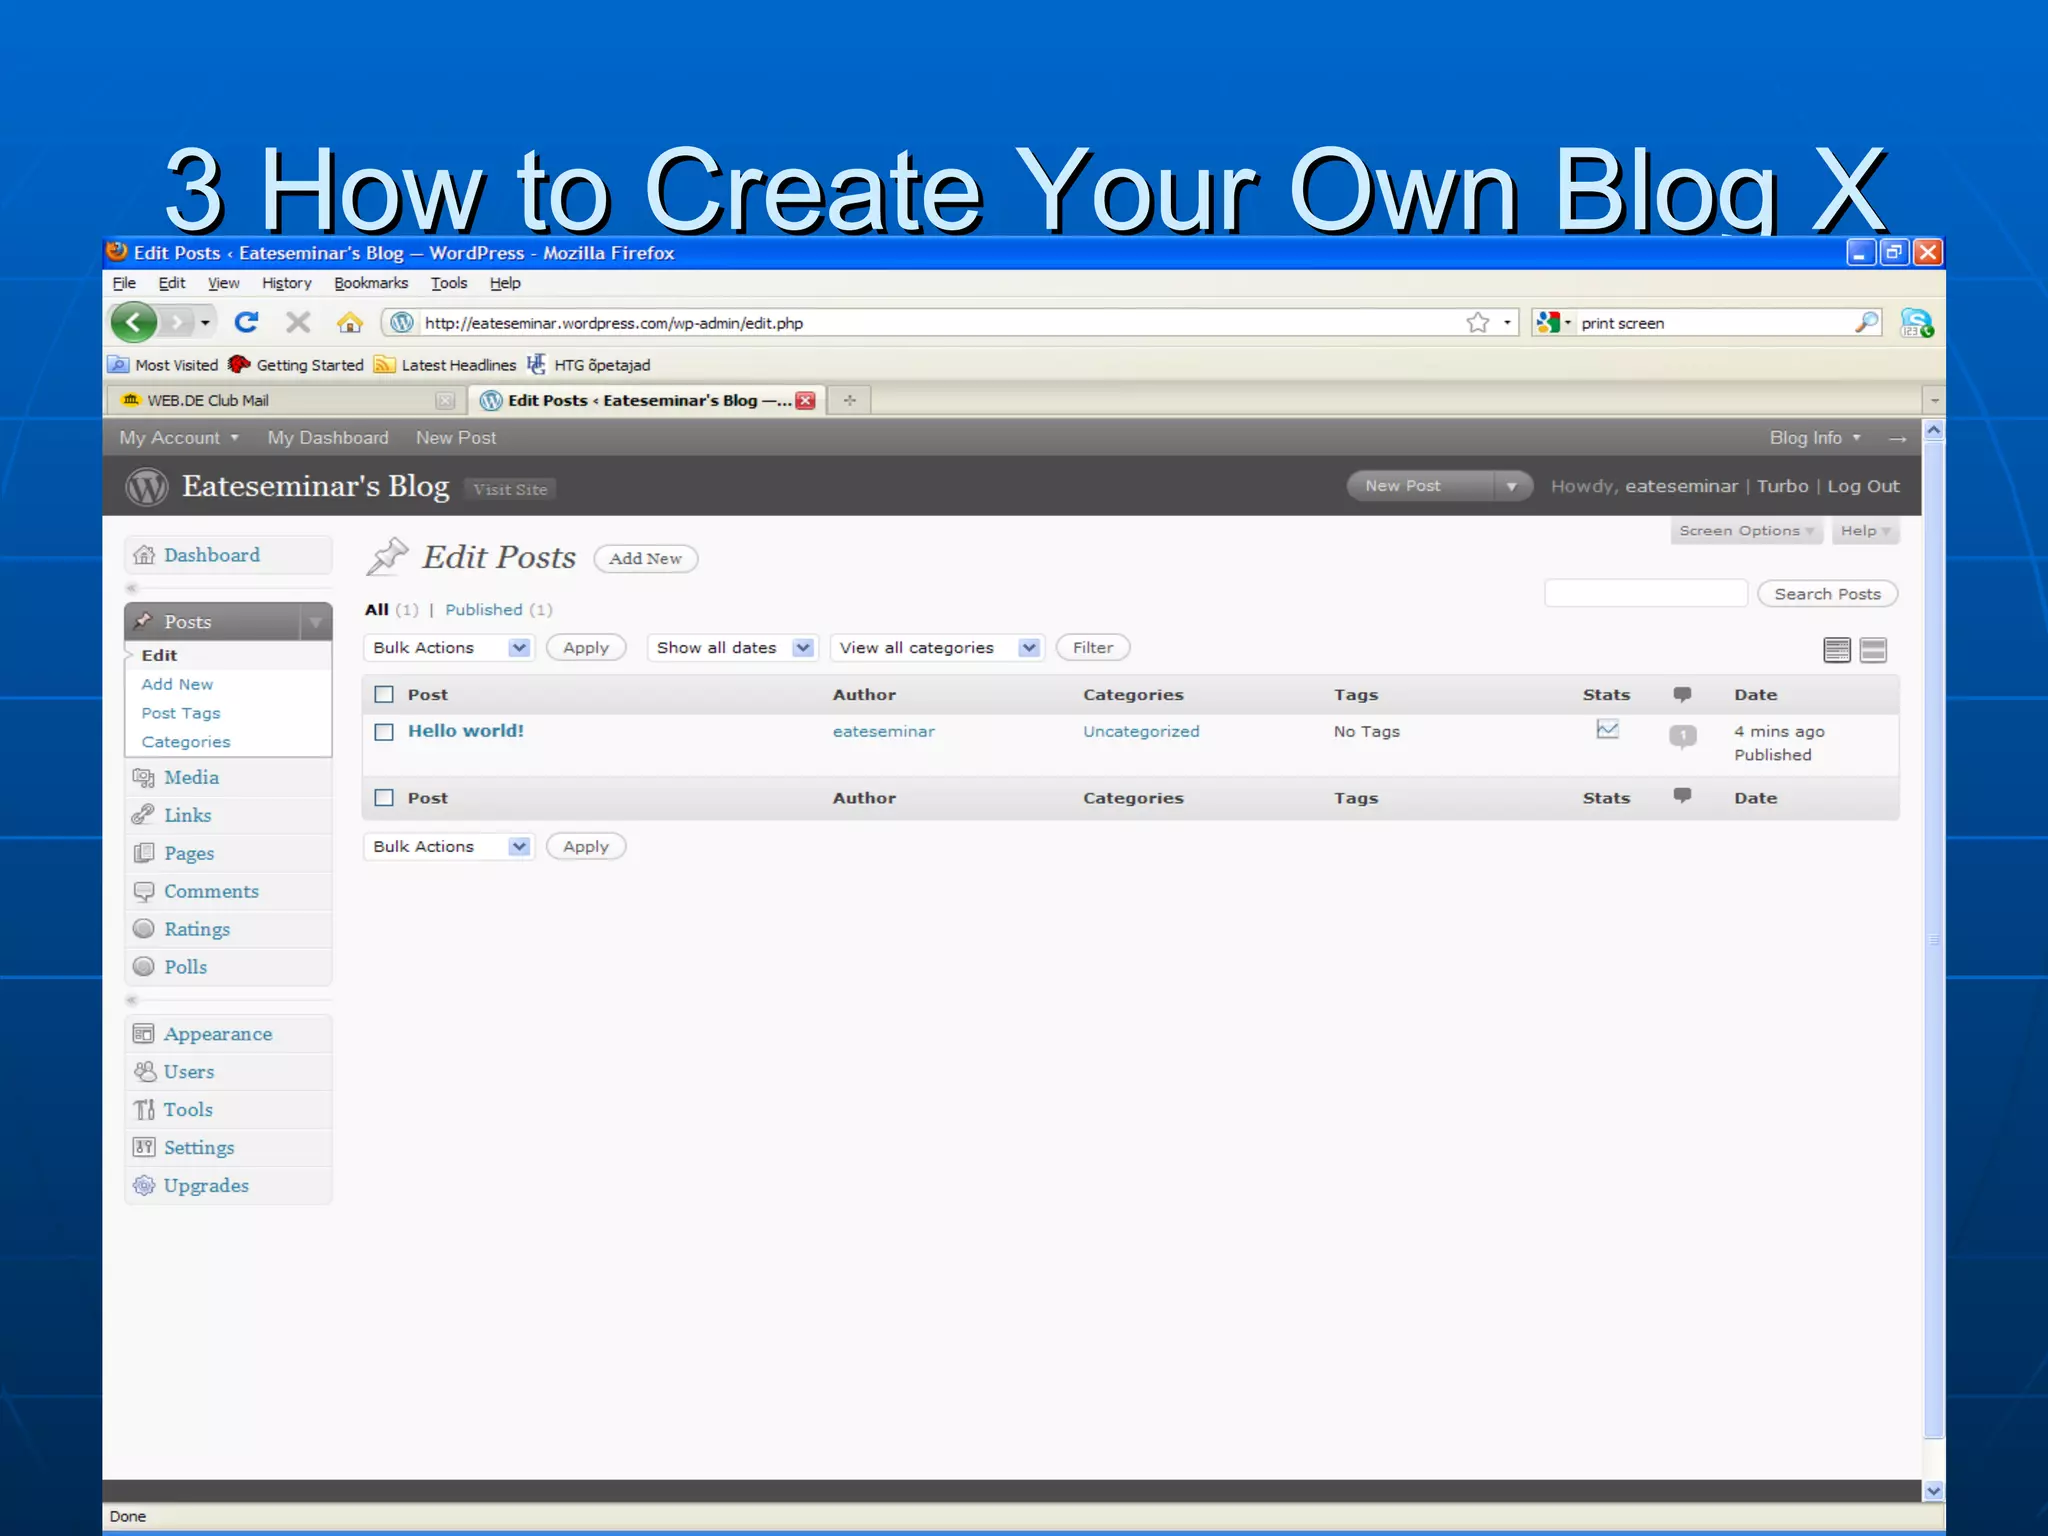The width and height of the screenshot is (2048, 1536).
Task: Click the Media icon in sidebar
Action: 144,777
